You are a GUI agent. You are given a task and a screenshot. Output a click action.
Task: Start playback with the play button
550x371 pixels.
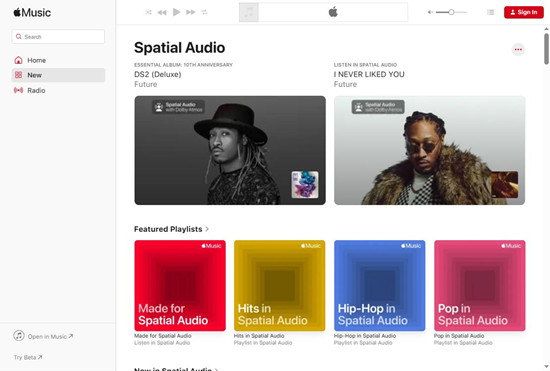pos(176,12)
